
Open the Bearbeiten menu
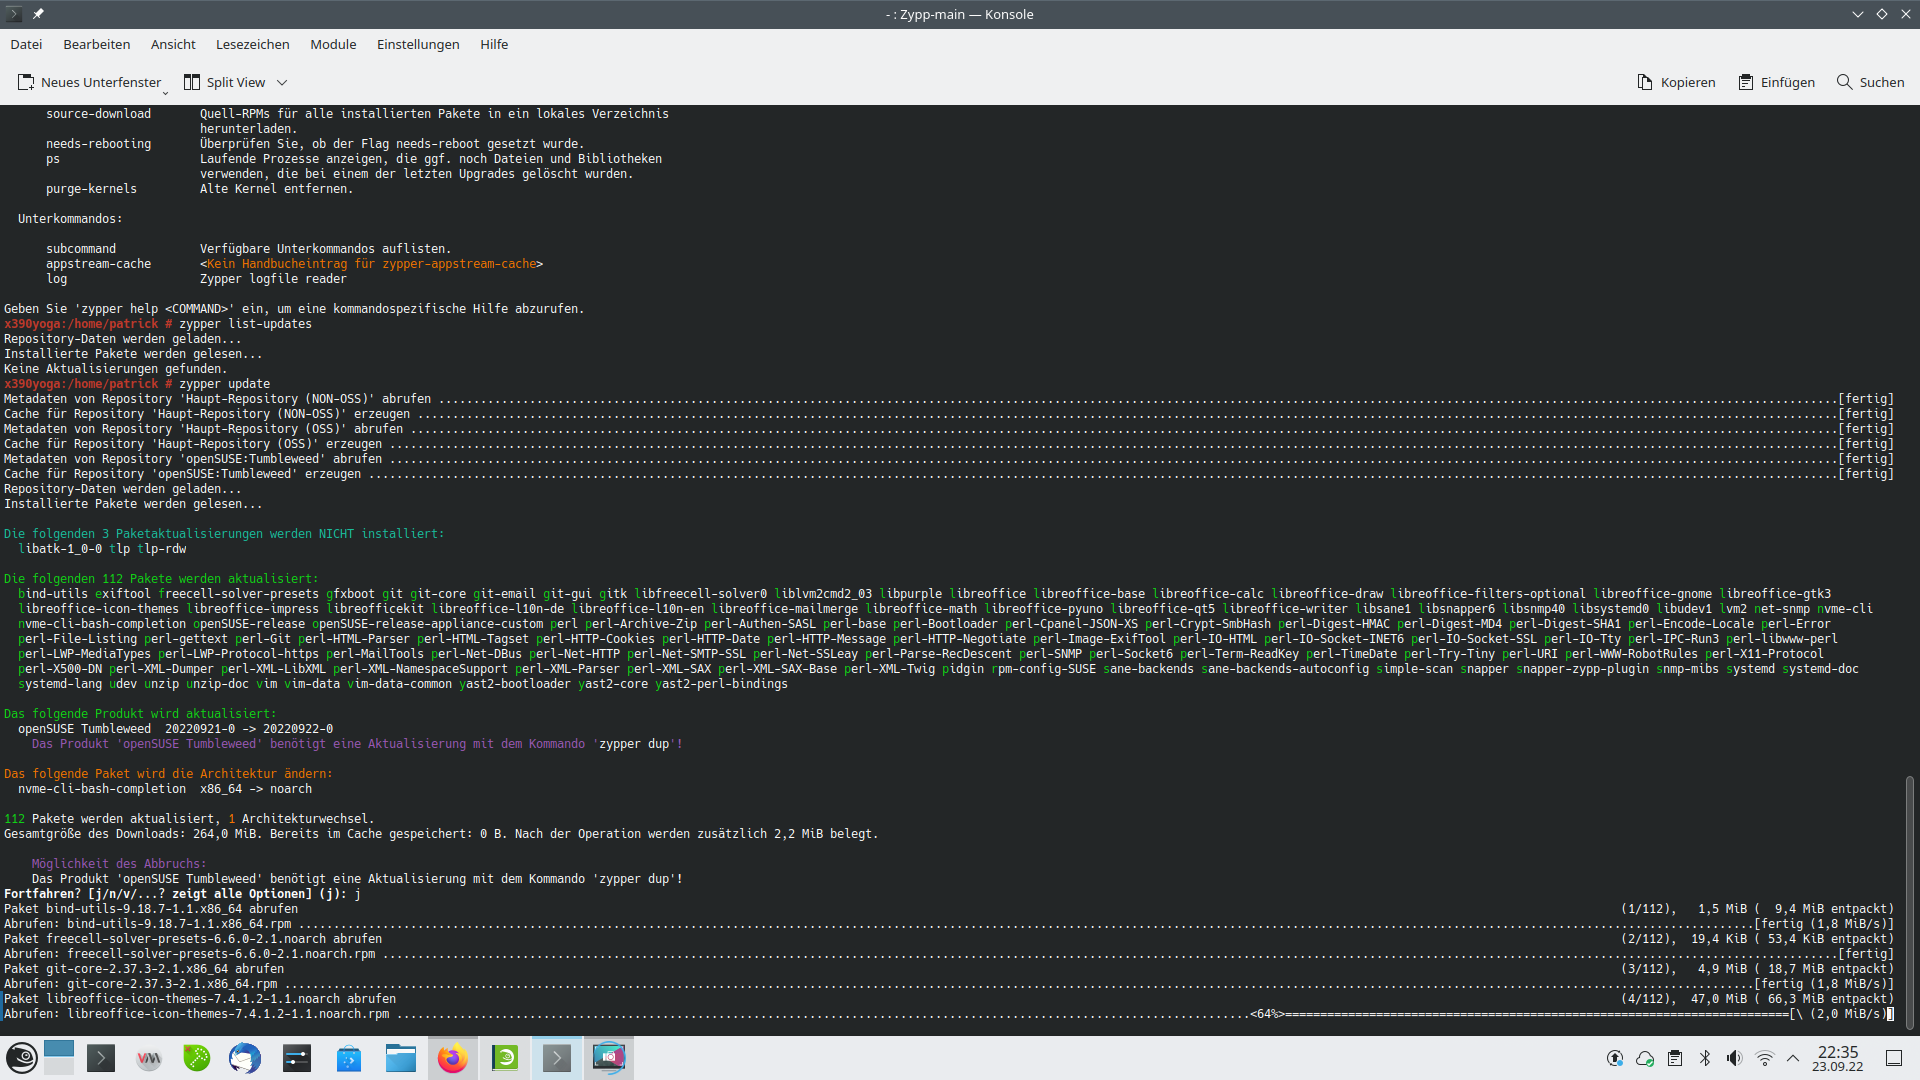tap(97, 44)
